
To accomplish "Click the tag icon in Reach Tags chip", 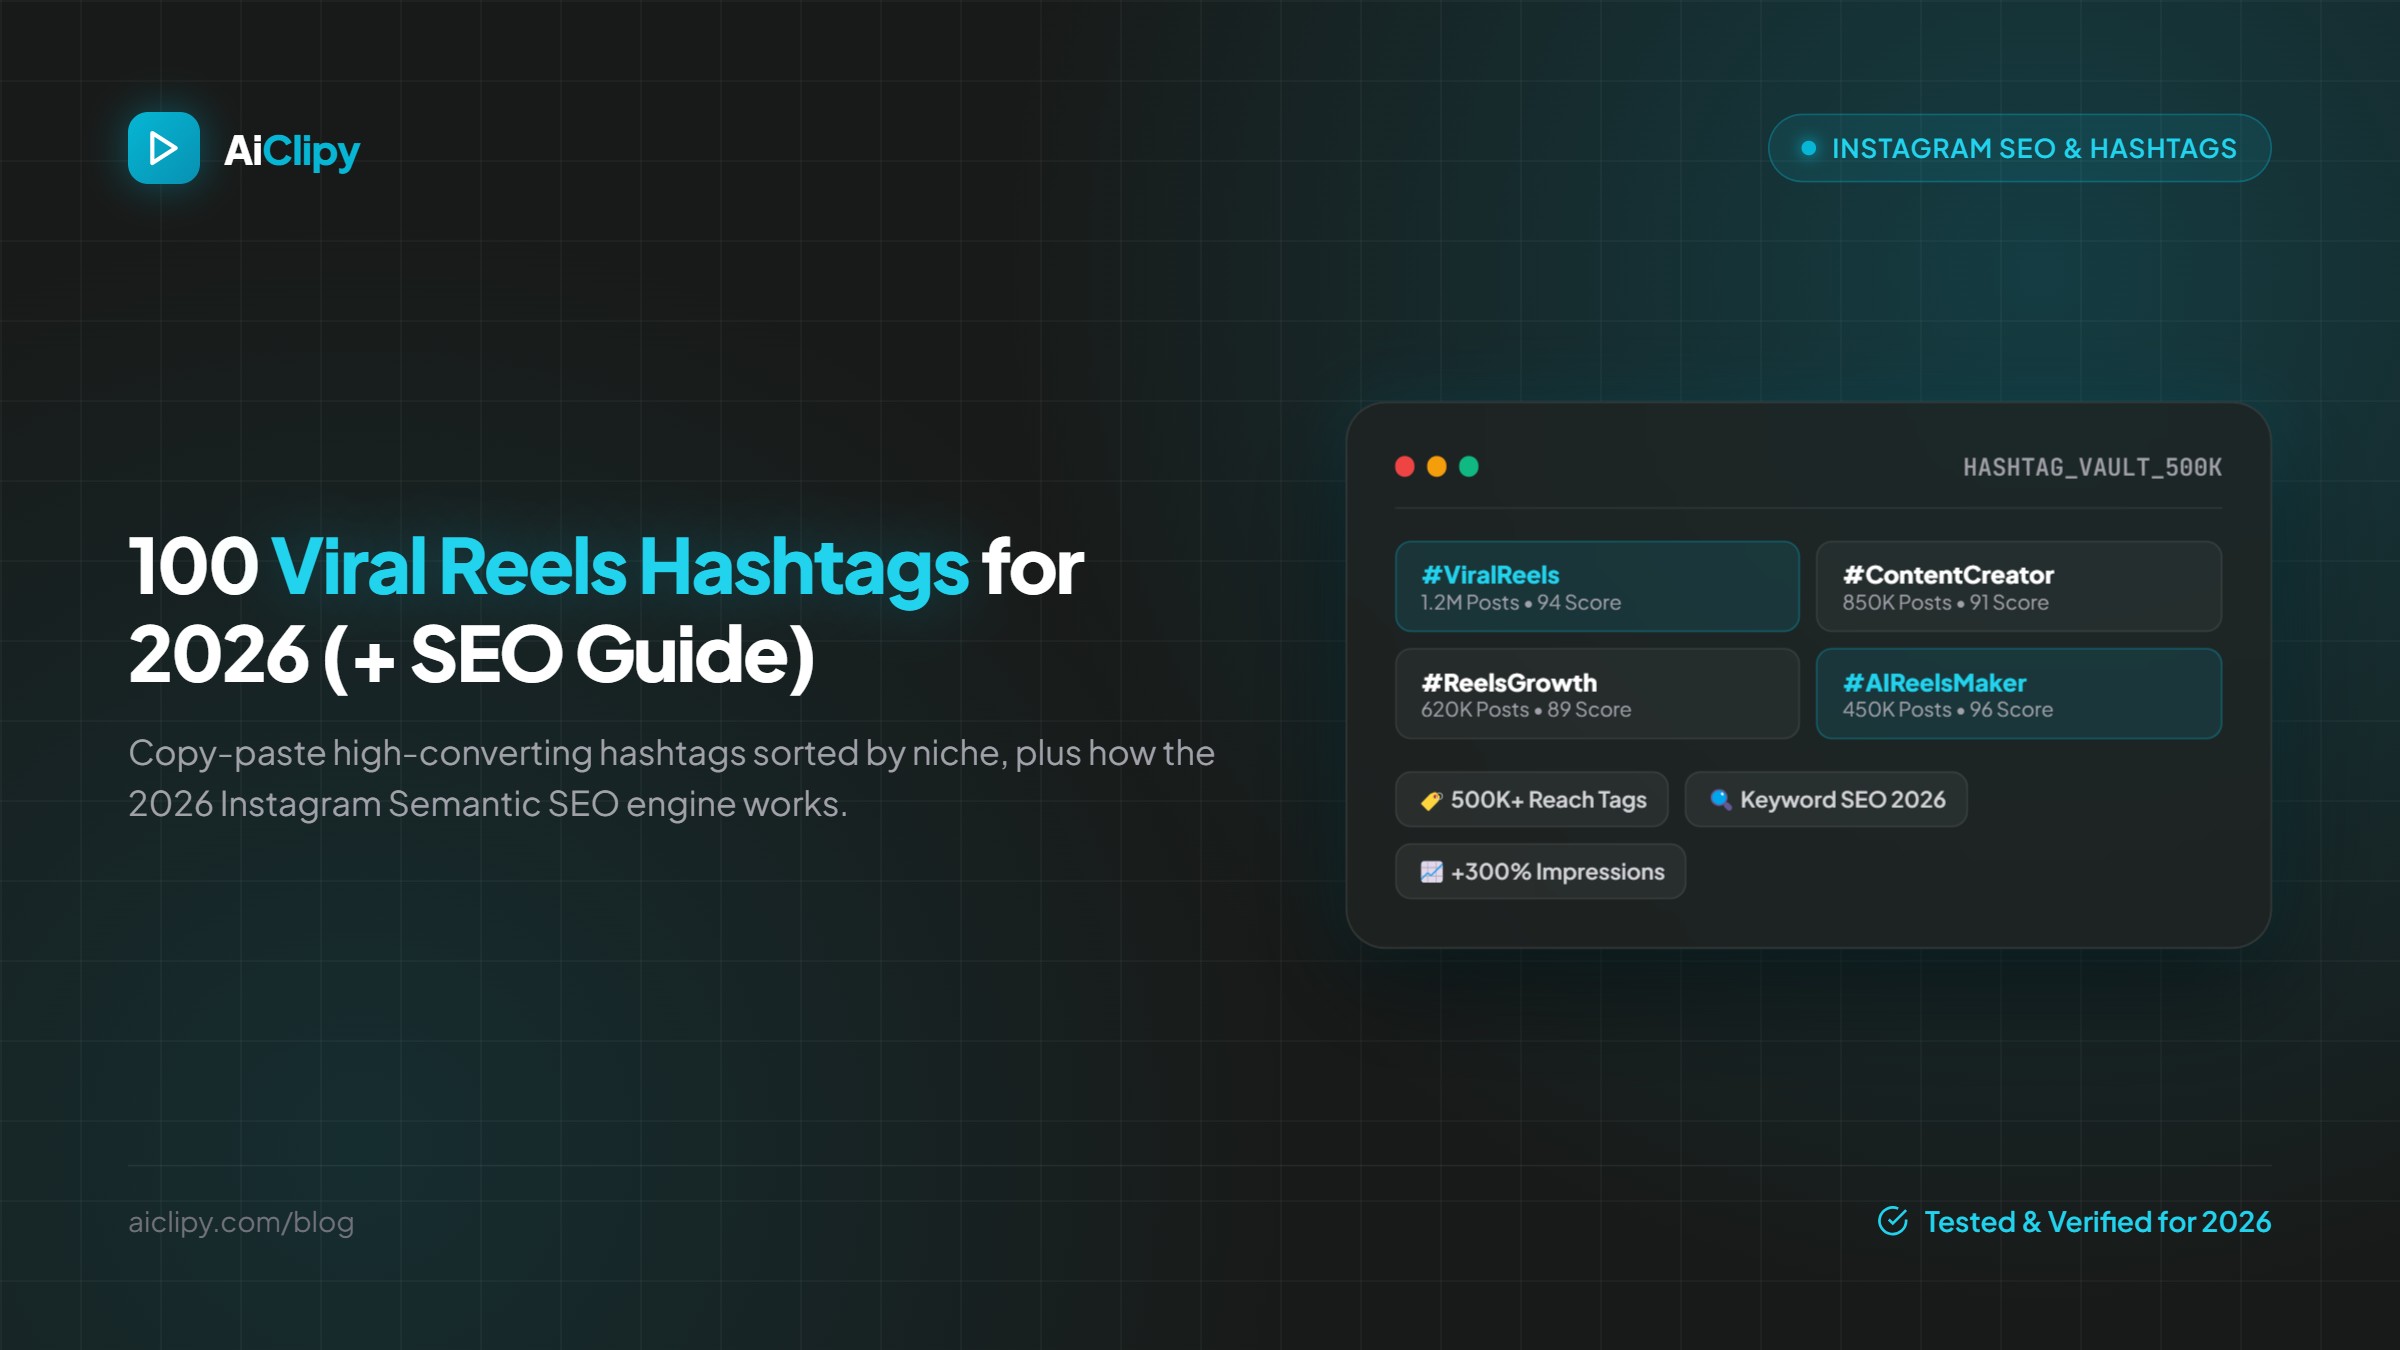I will (x=1432, y=800).
